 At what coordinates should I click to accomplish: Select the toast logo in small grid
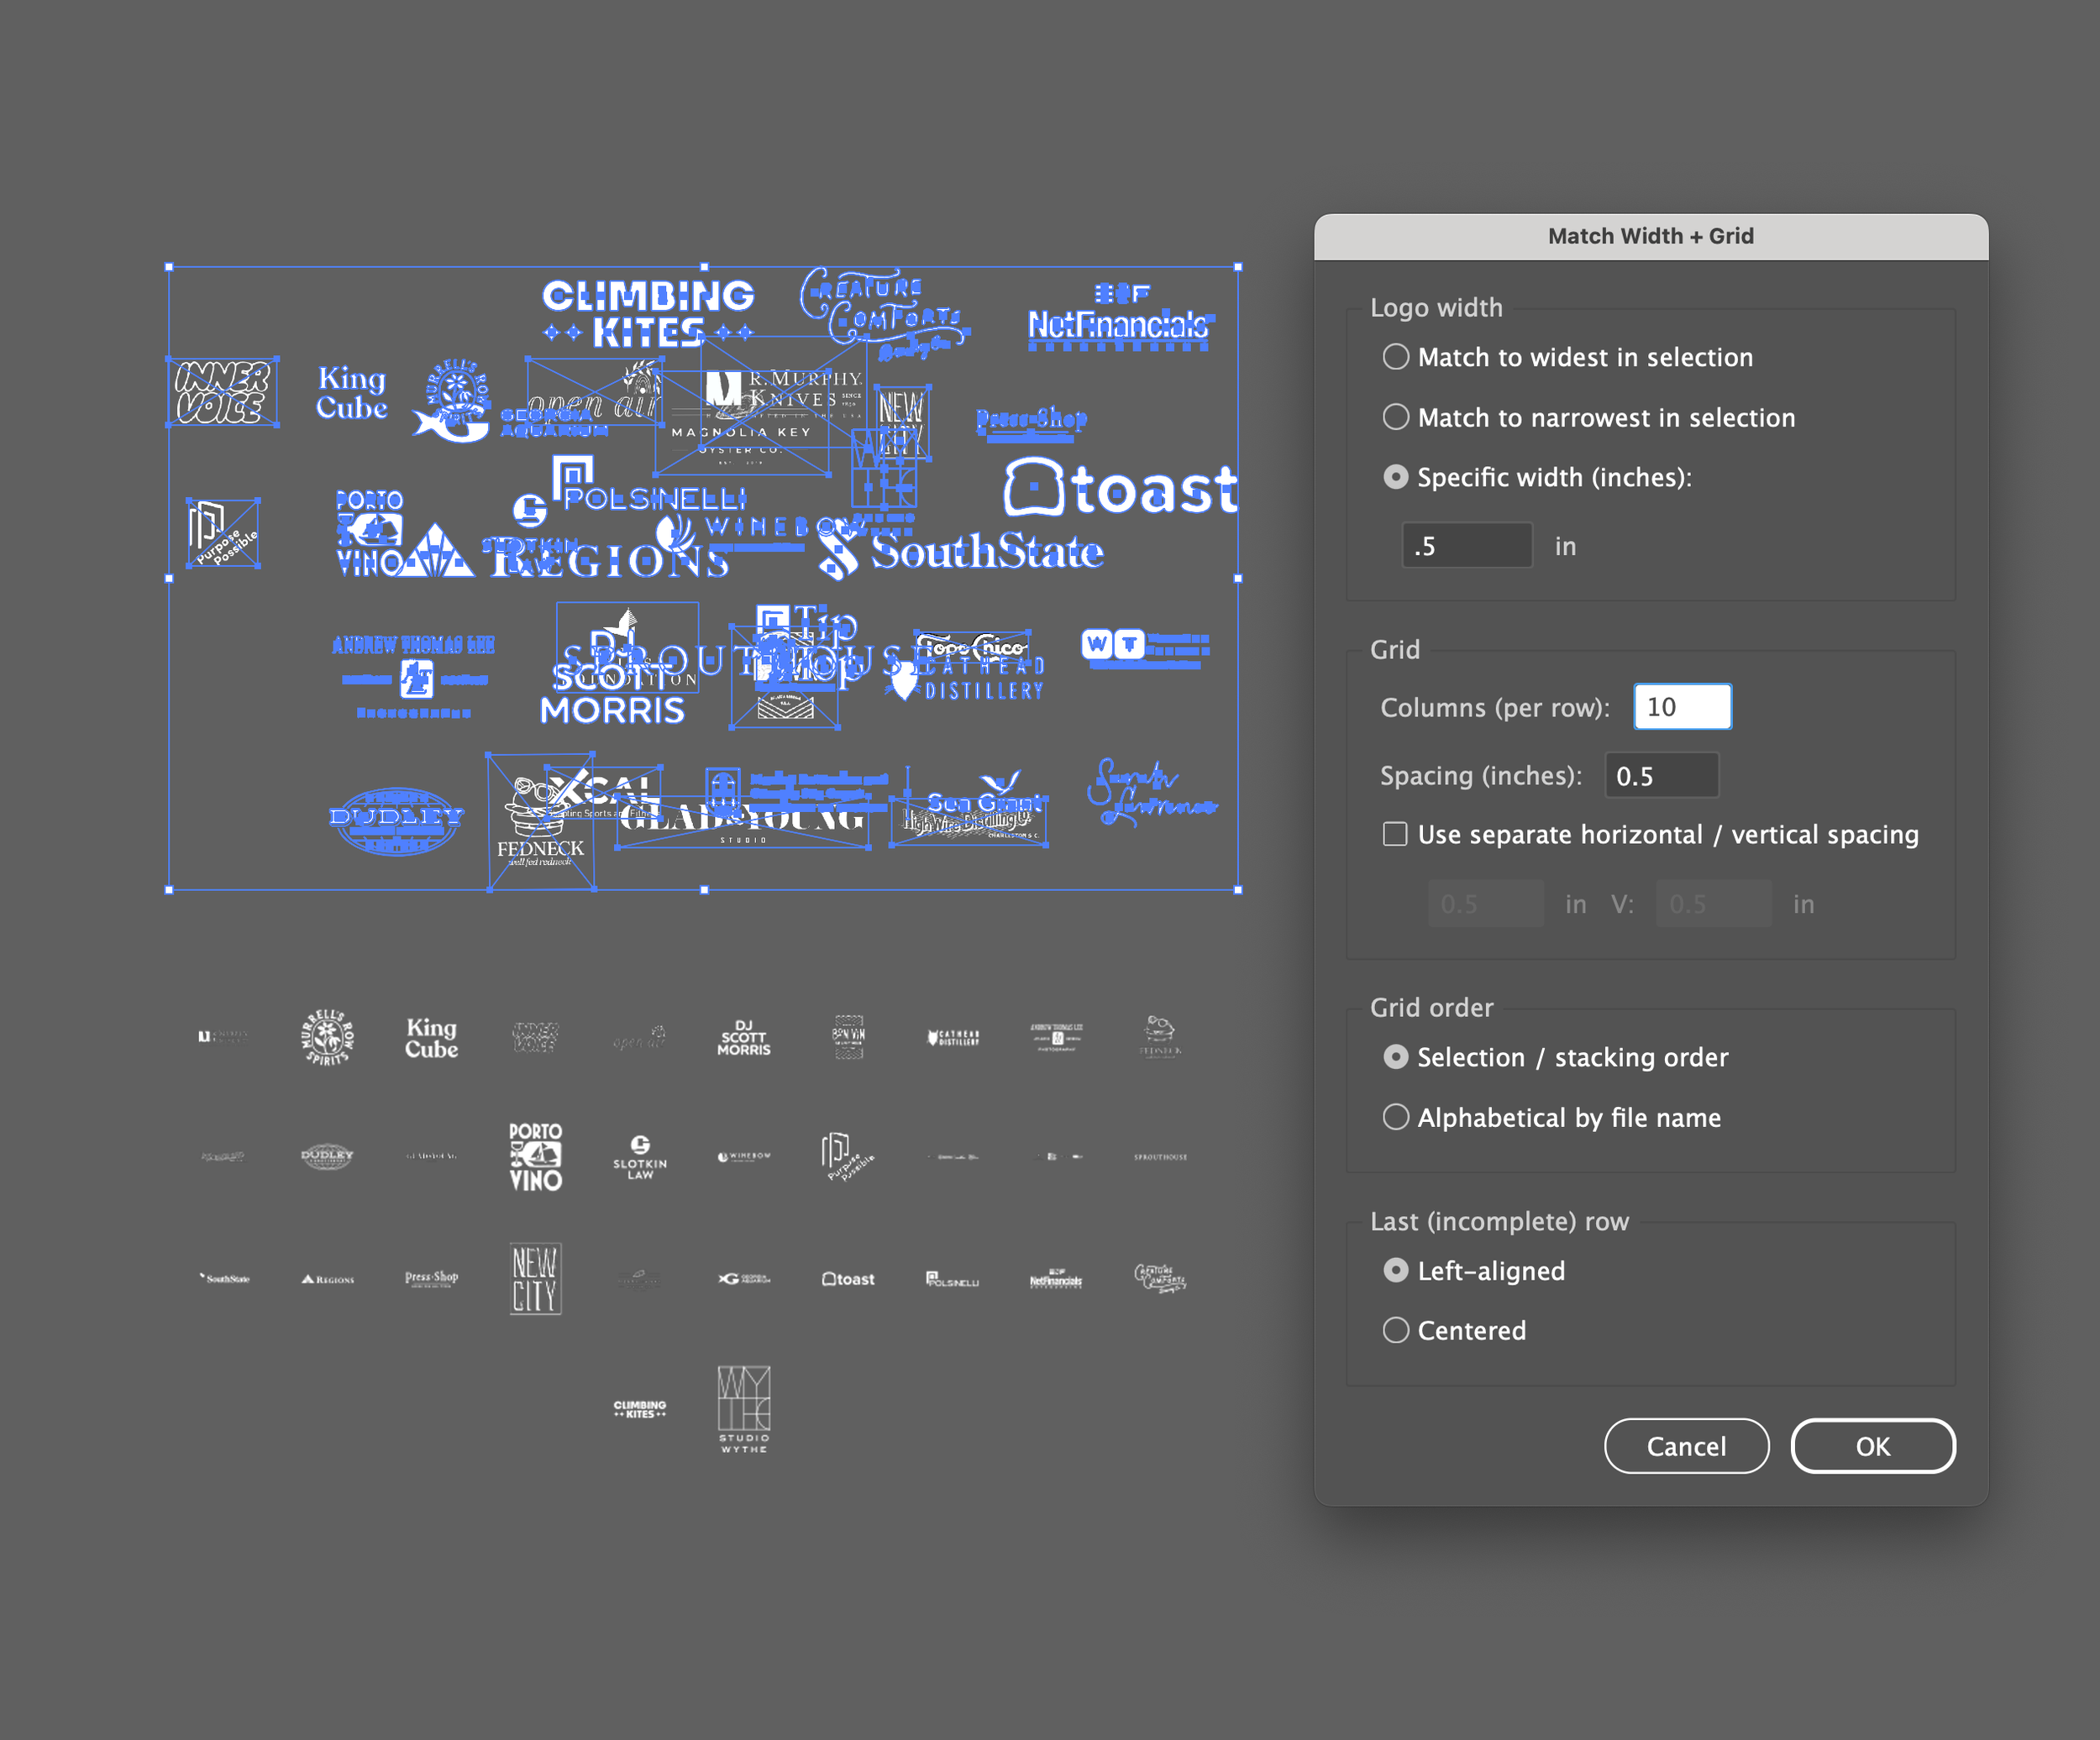[x=848, y=1279]
